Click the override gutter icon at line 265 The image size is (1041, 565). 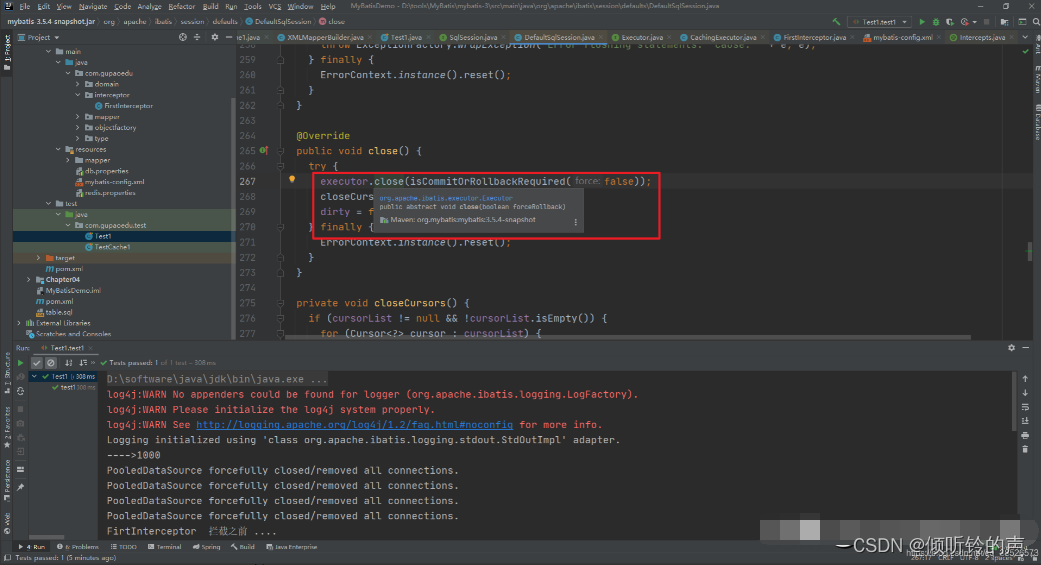(264, 151)
